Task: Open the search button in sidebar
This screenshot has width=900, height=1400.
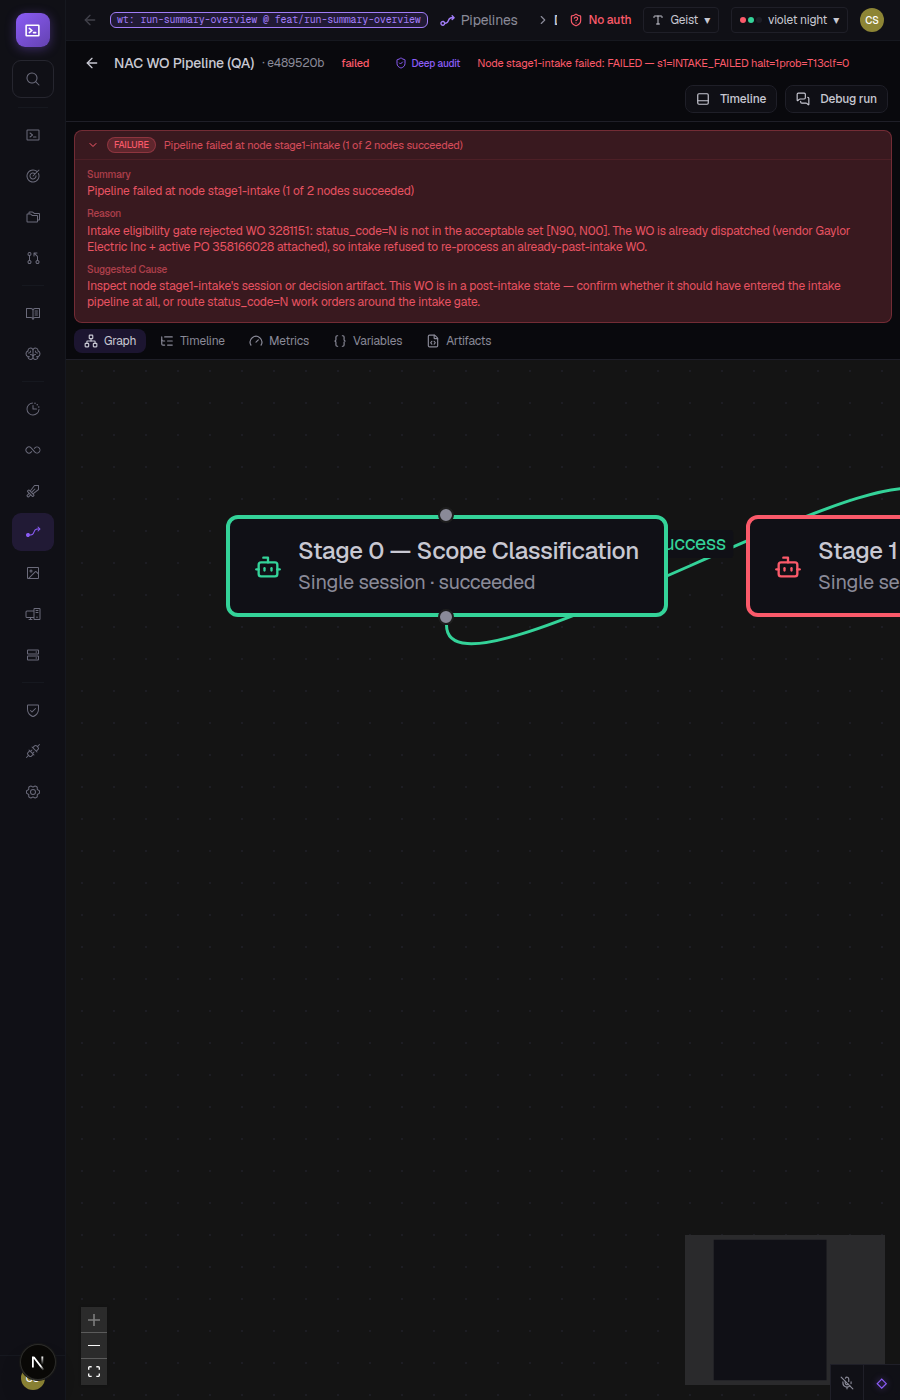Action: [x=33, y=79]
